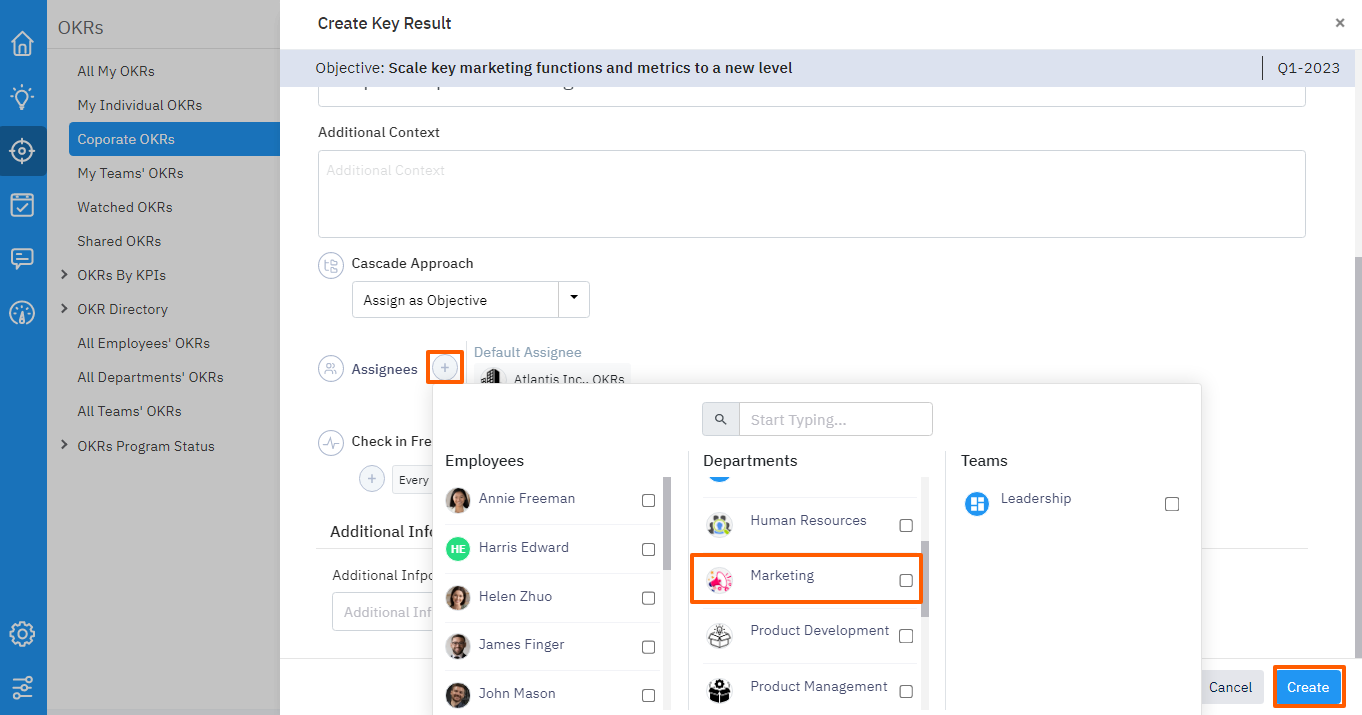Open the calendar tasks icon in sidebar
The image size is (1362, 715).
[22, 205]
